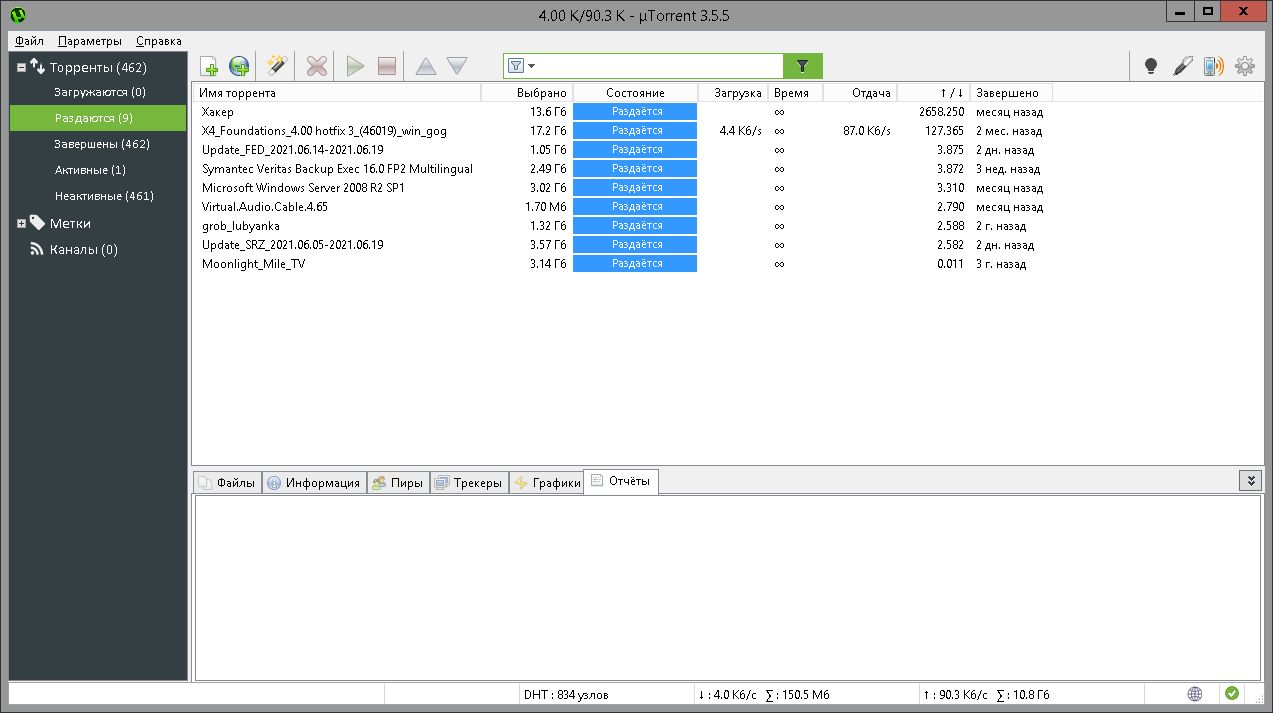1273x713 pixels.
Task: Sort by Завершено column header
Action: tap(1011, 92)
